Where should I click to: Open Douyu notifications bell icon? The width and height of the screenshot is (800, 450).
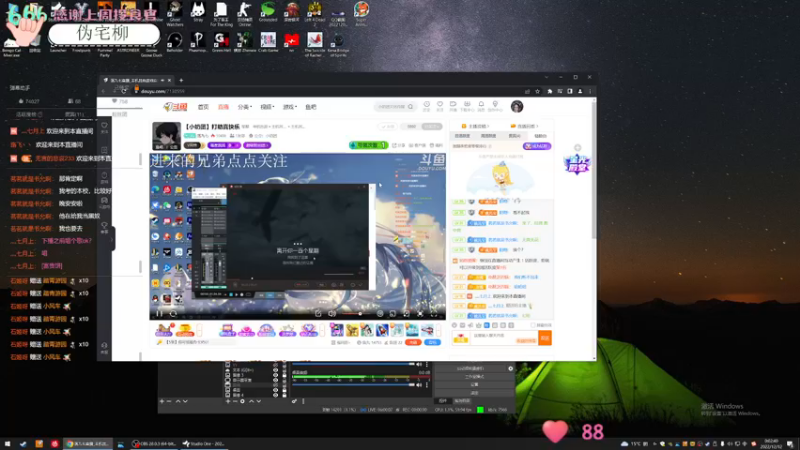pos(481,106)
